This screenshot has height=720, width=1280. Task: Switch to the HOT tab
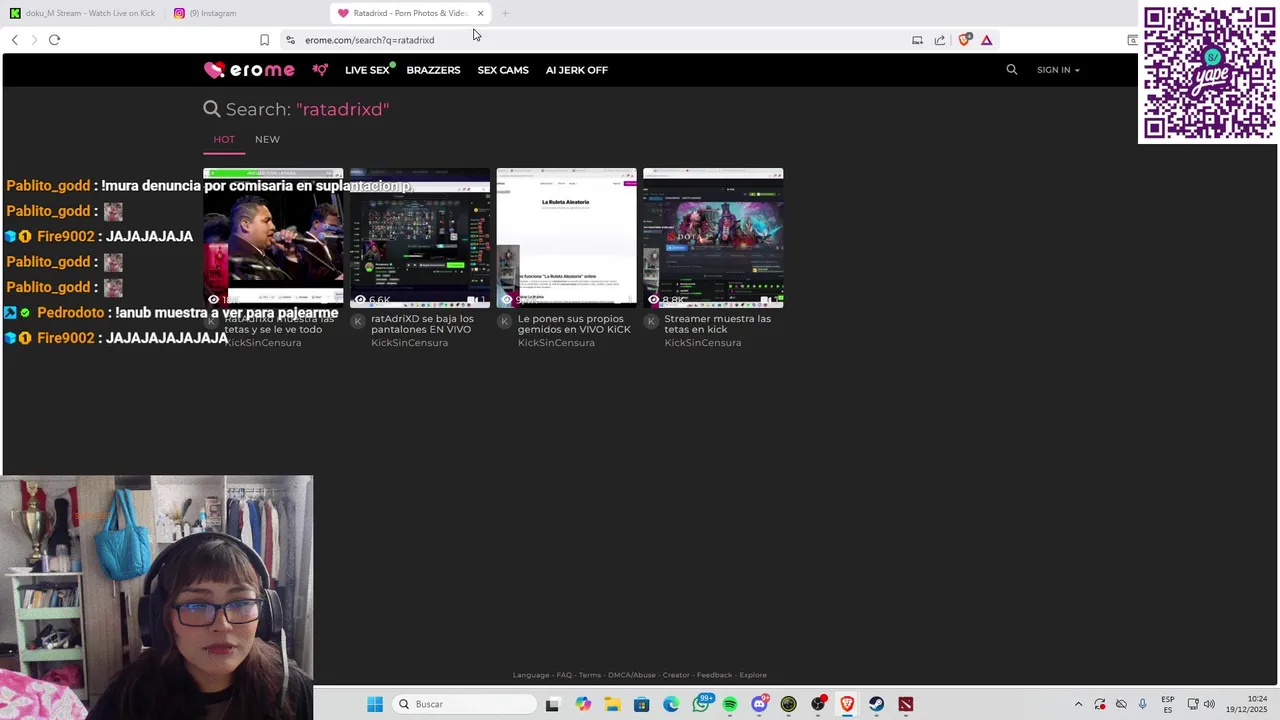click(x=224, y=139)
